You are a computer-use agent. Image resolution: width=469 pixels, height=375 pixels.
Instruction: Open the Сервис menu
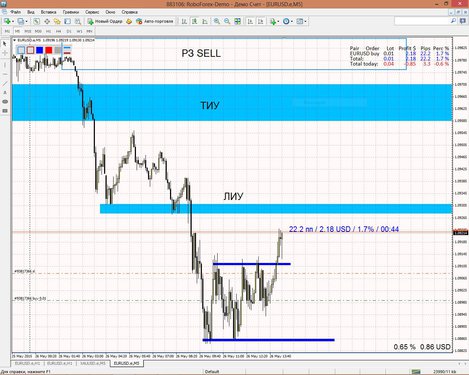pos(92,12)
